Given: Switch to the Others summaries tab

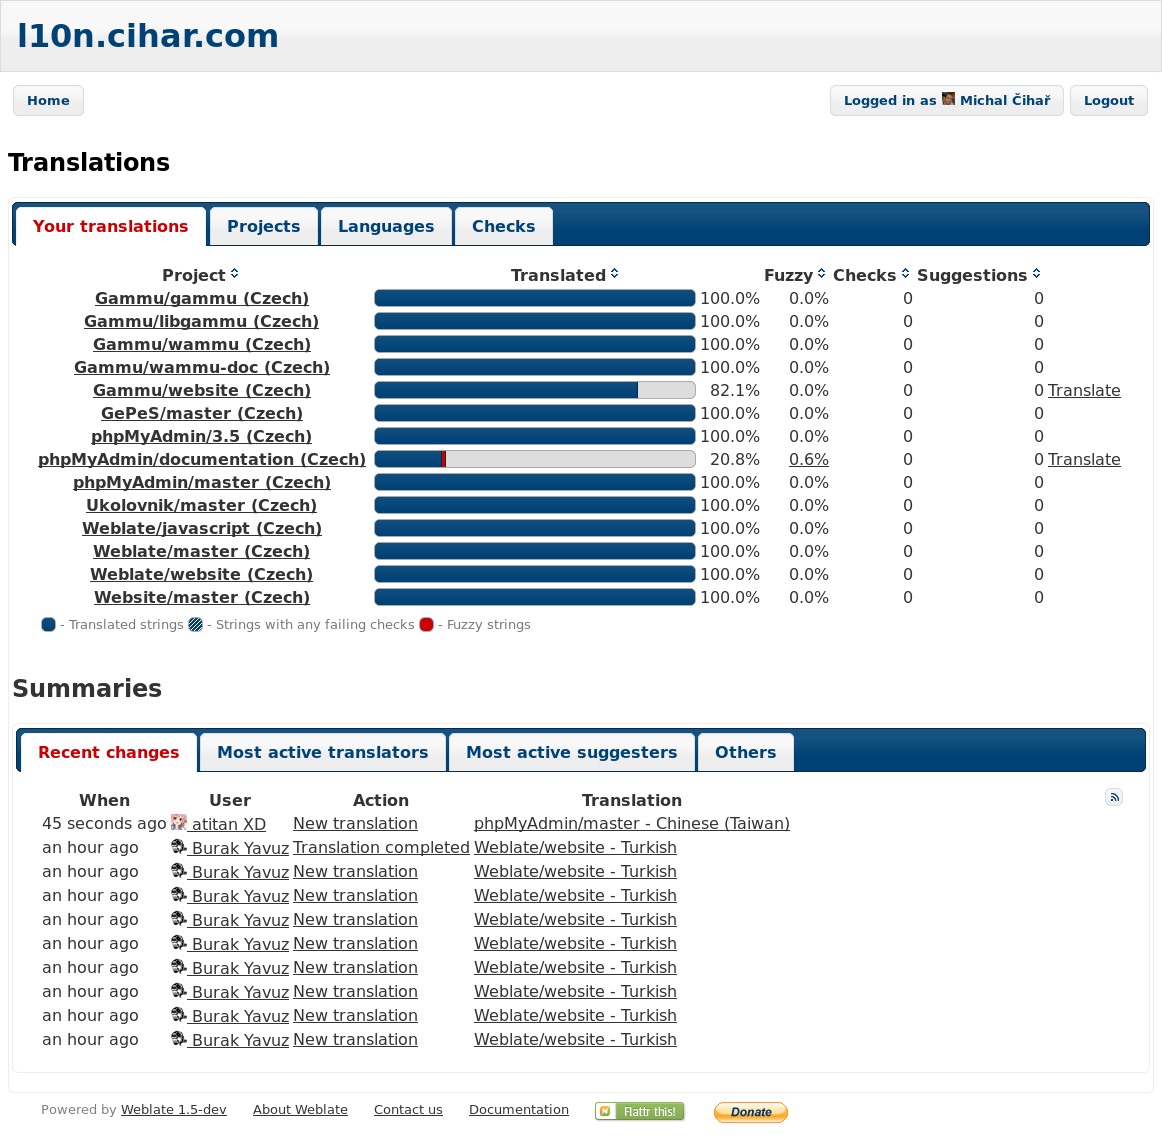Looking at the screenshot, I should pos(746,752).
